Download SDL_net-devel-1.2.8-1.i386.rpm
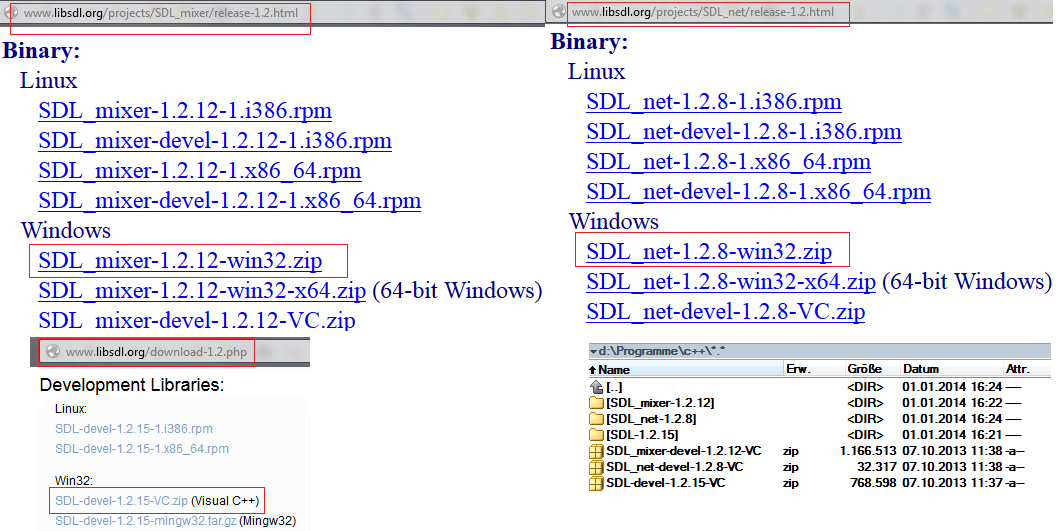1058x531 pixels. [744, 132]
